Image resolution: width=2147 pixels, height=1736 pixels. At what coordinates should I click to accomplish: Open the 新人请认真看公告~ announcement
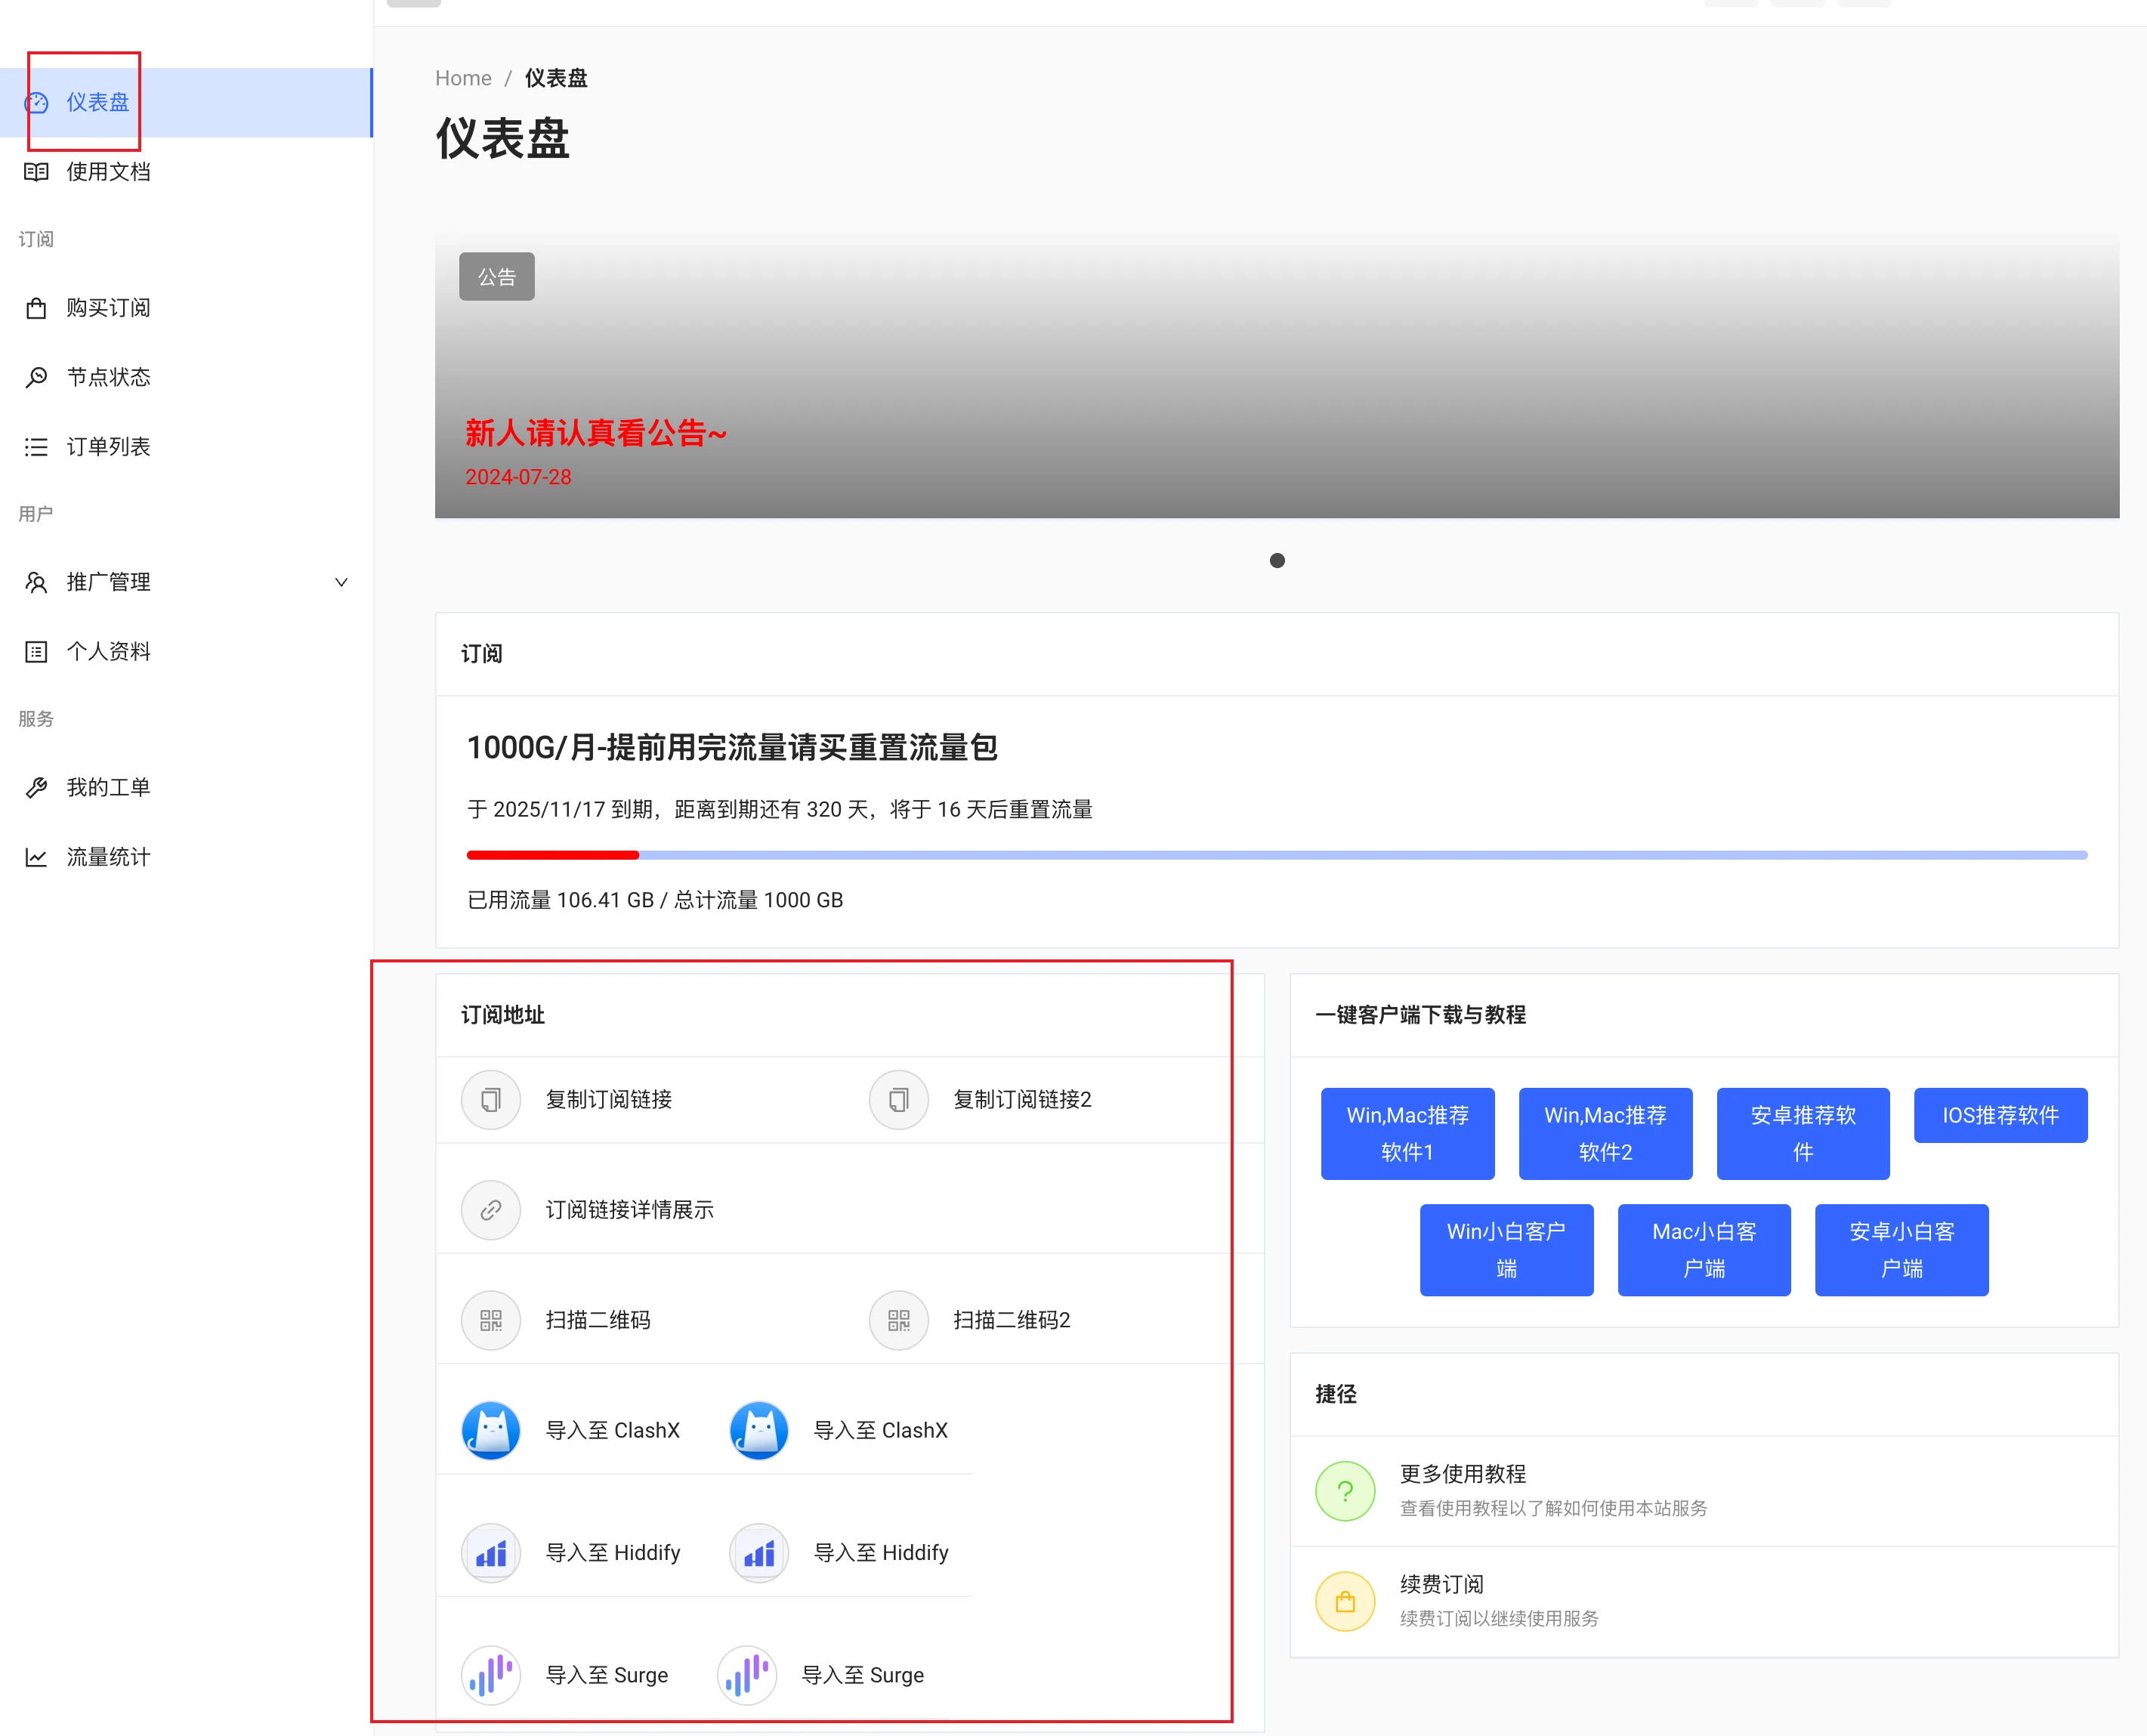coord(596,433)
